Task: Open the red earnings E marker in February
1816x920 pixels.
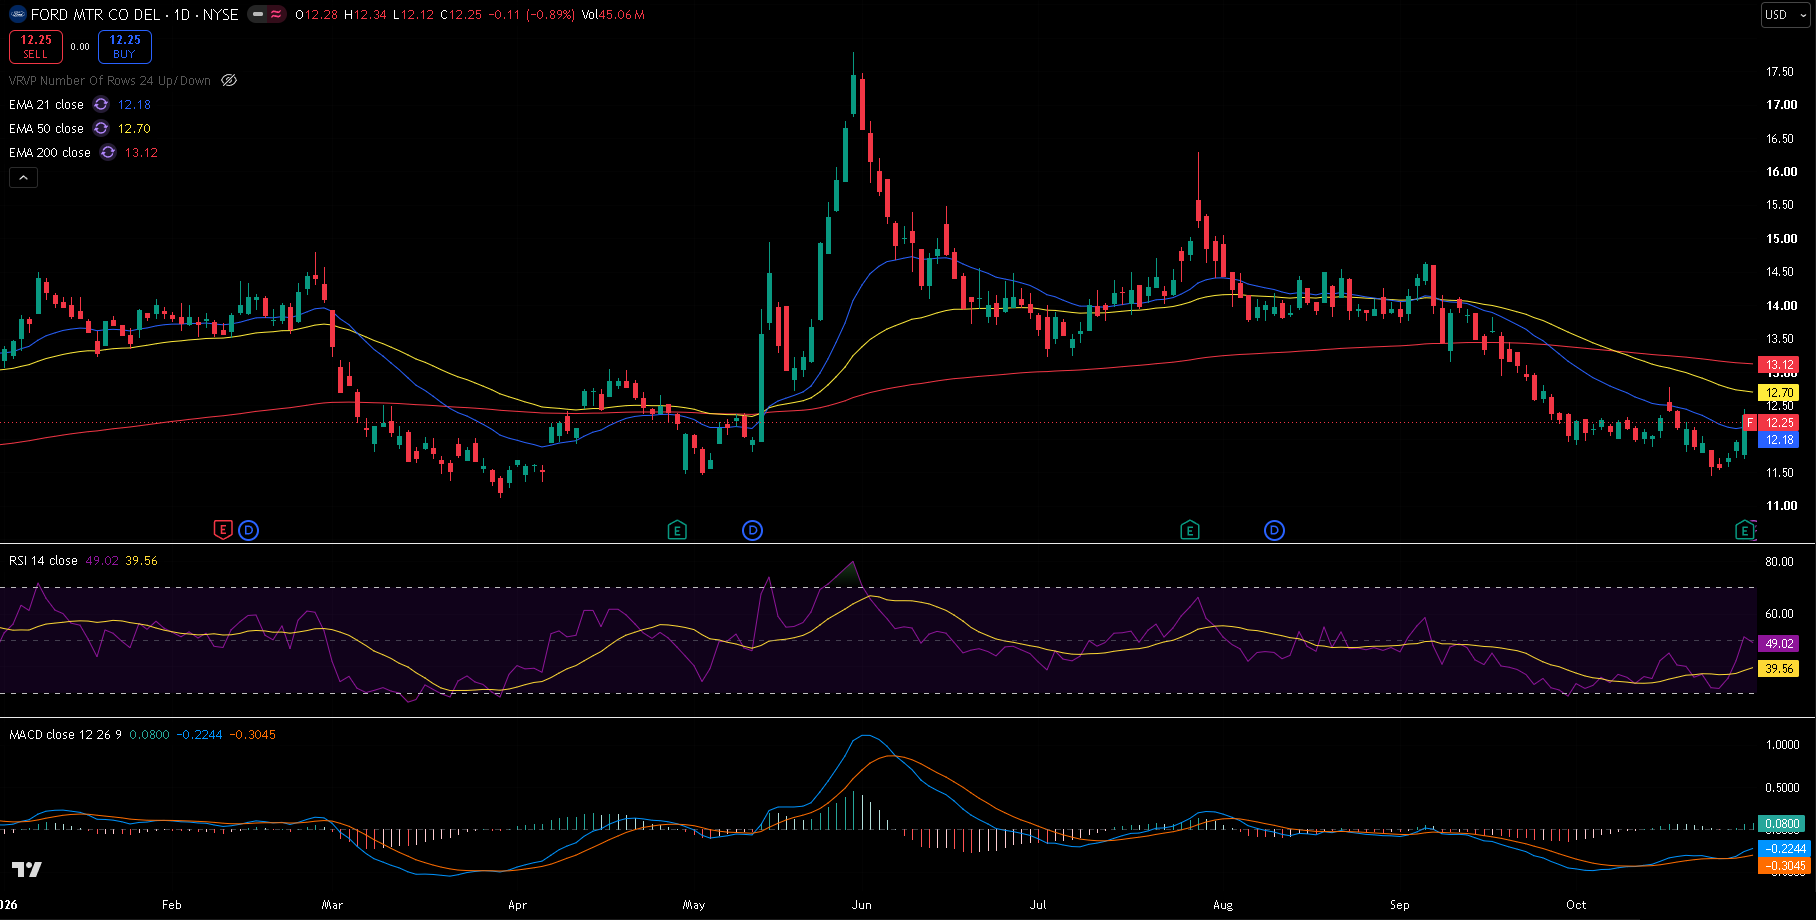Action: click(x=223, y=530)
